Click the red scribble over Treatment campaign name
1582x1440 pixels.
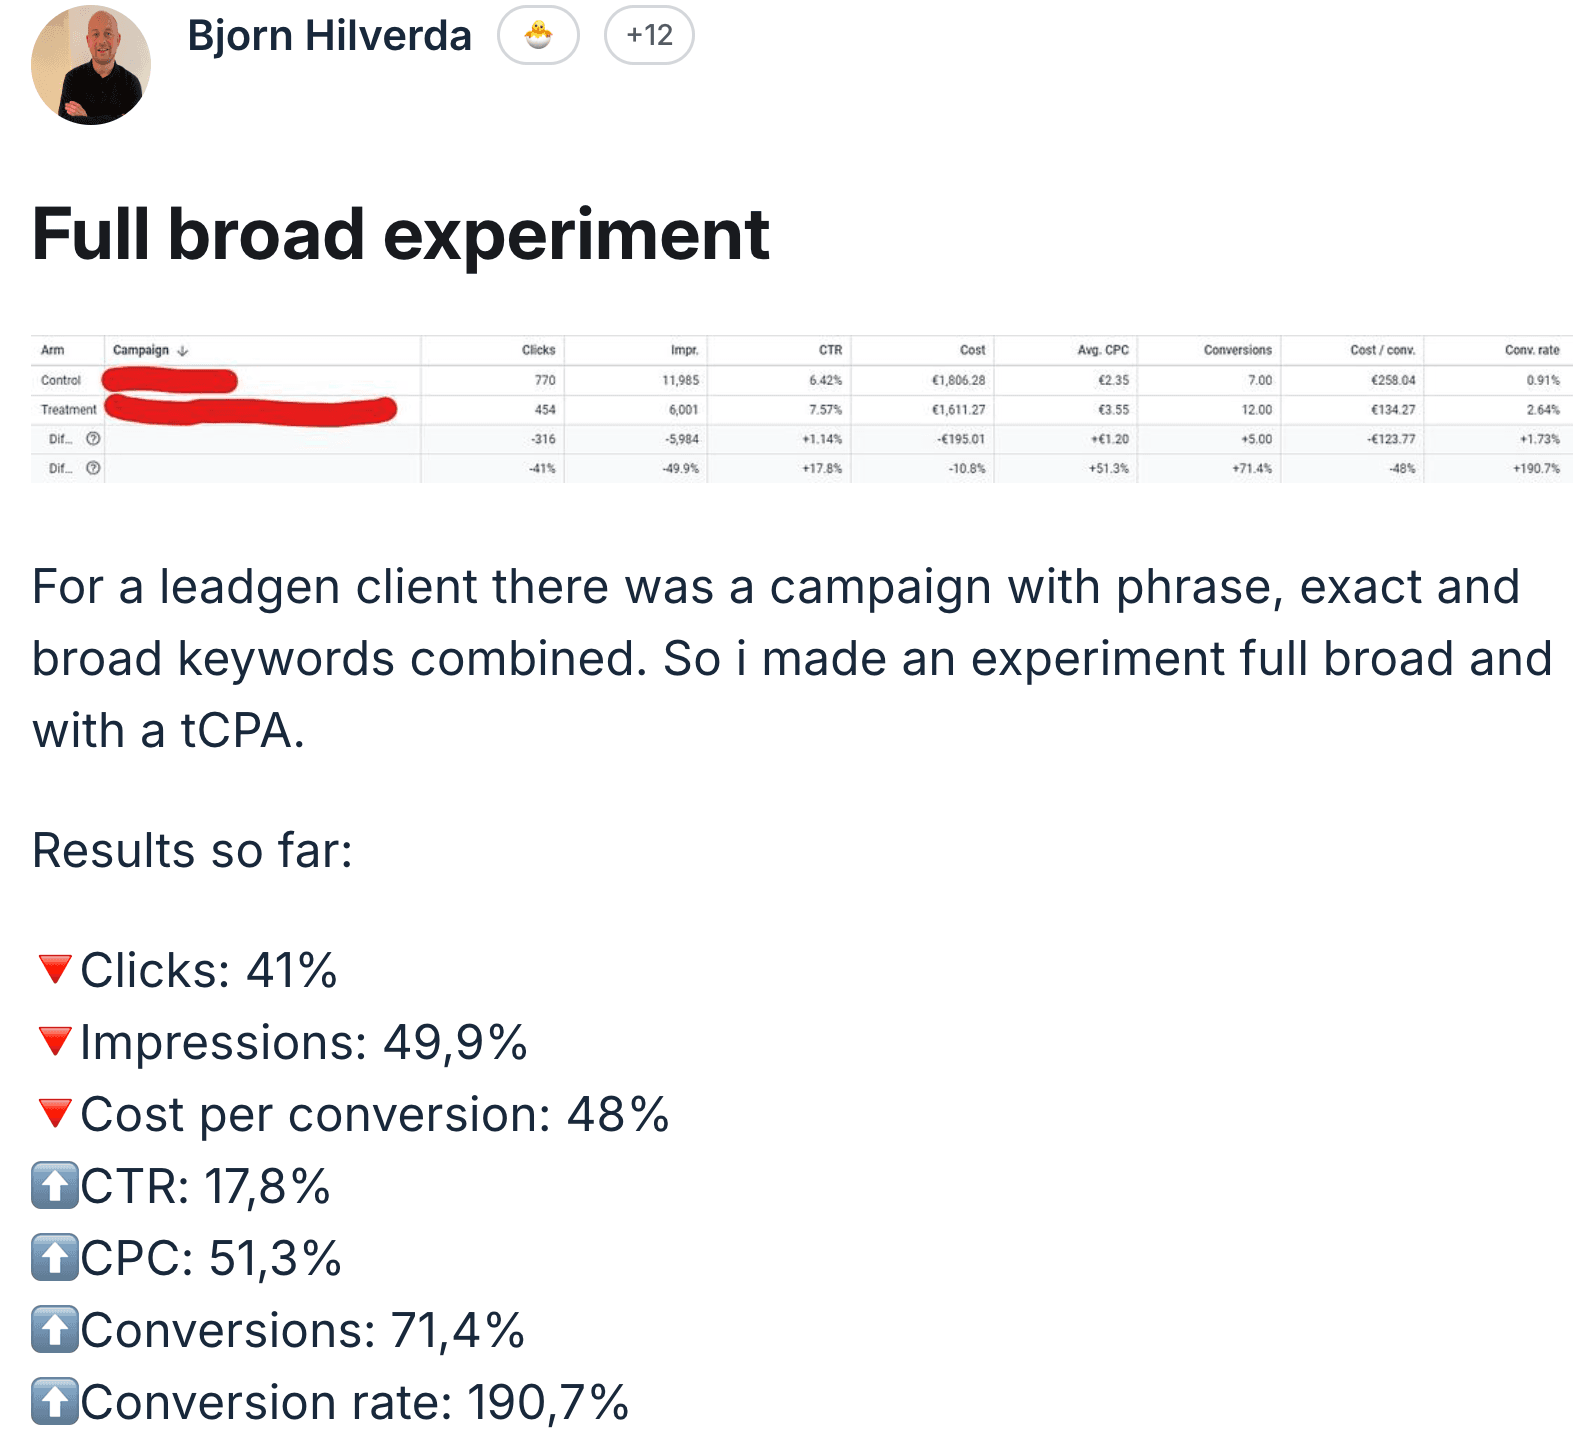coord(250,409)
